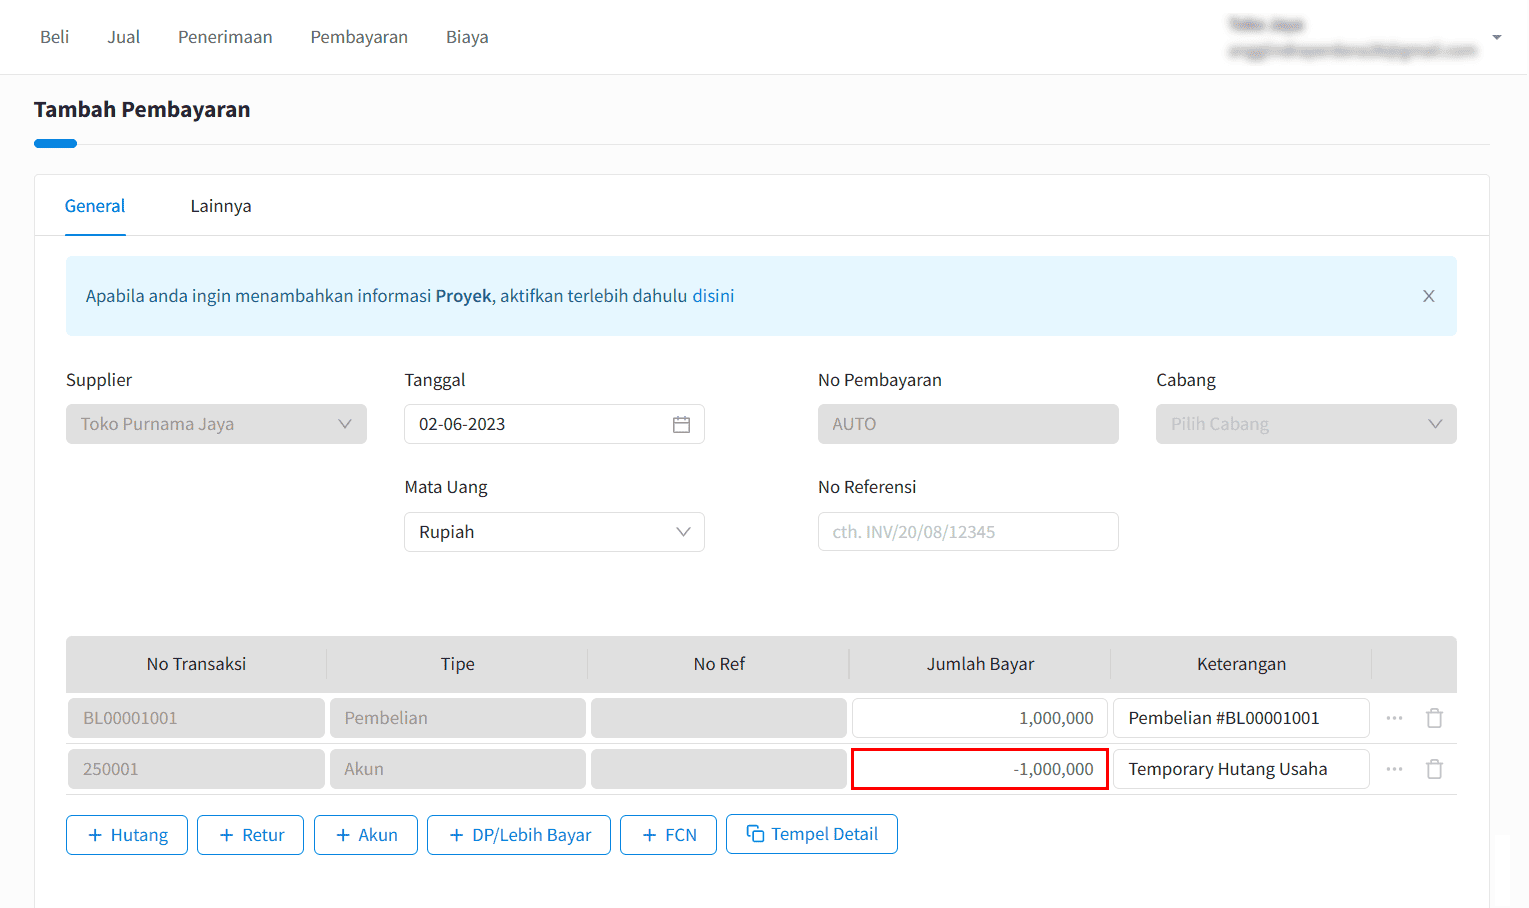This screenshot has width=1529, height=908.
Task: Open more options for 250001 row
Action: (x=1394, y=769)
